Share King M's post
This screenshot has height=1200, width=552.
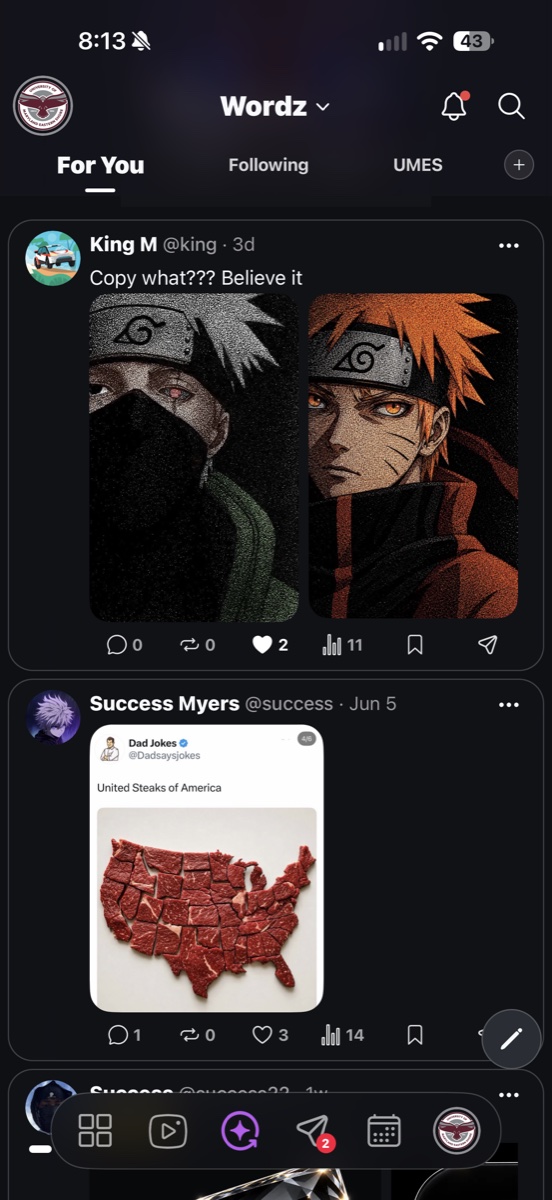[487, 645]
